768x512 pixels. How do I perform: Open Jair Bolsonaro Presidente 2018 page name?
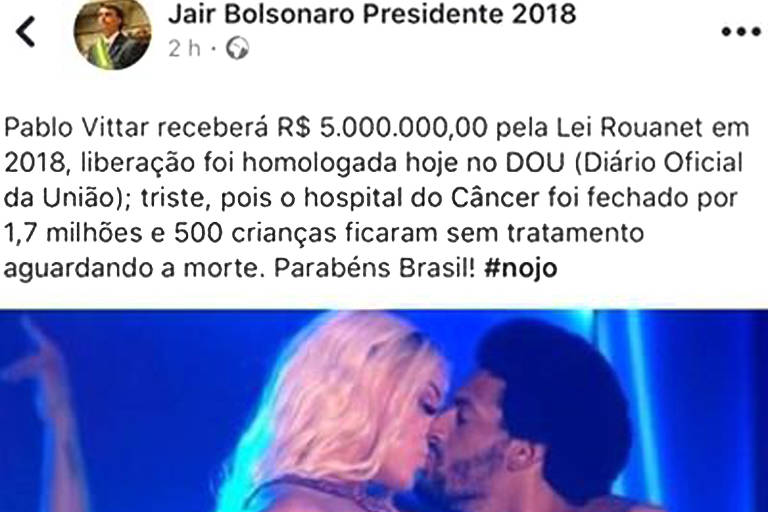pos(372,14)
